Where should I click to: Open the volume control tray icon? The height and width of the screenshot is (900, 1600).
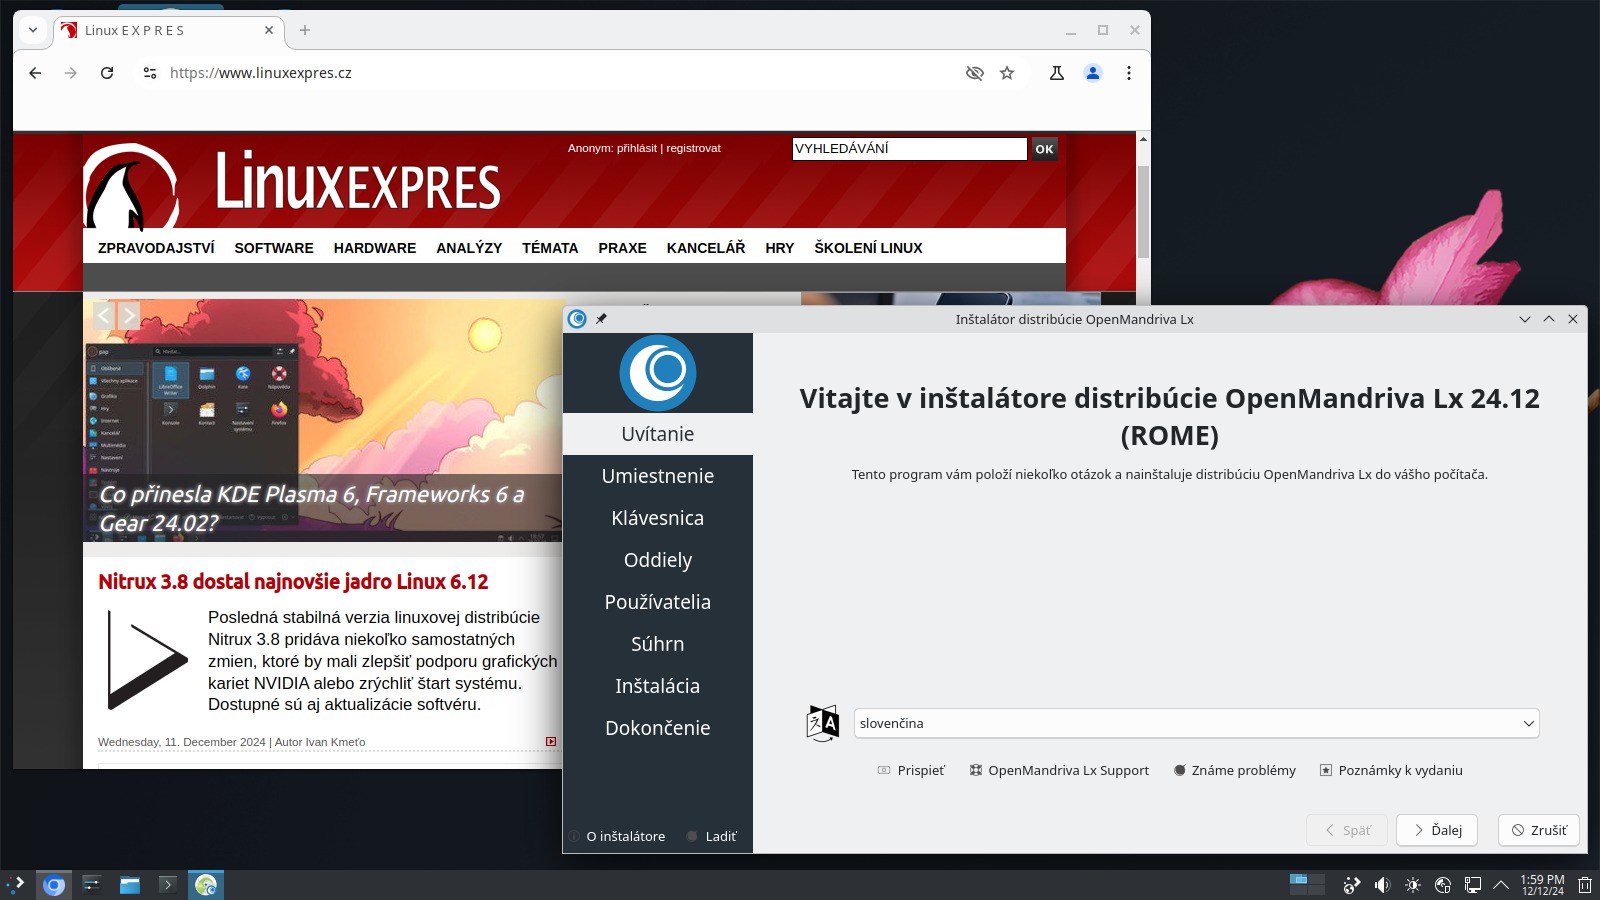pos(1382,885)
